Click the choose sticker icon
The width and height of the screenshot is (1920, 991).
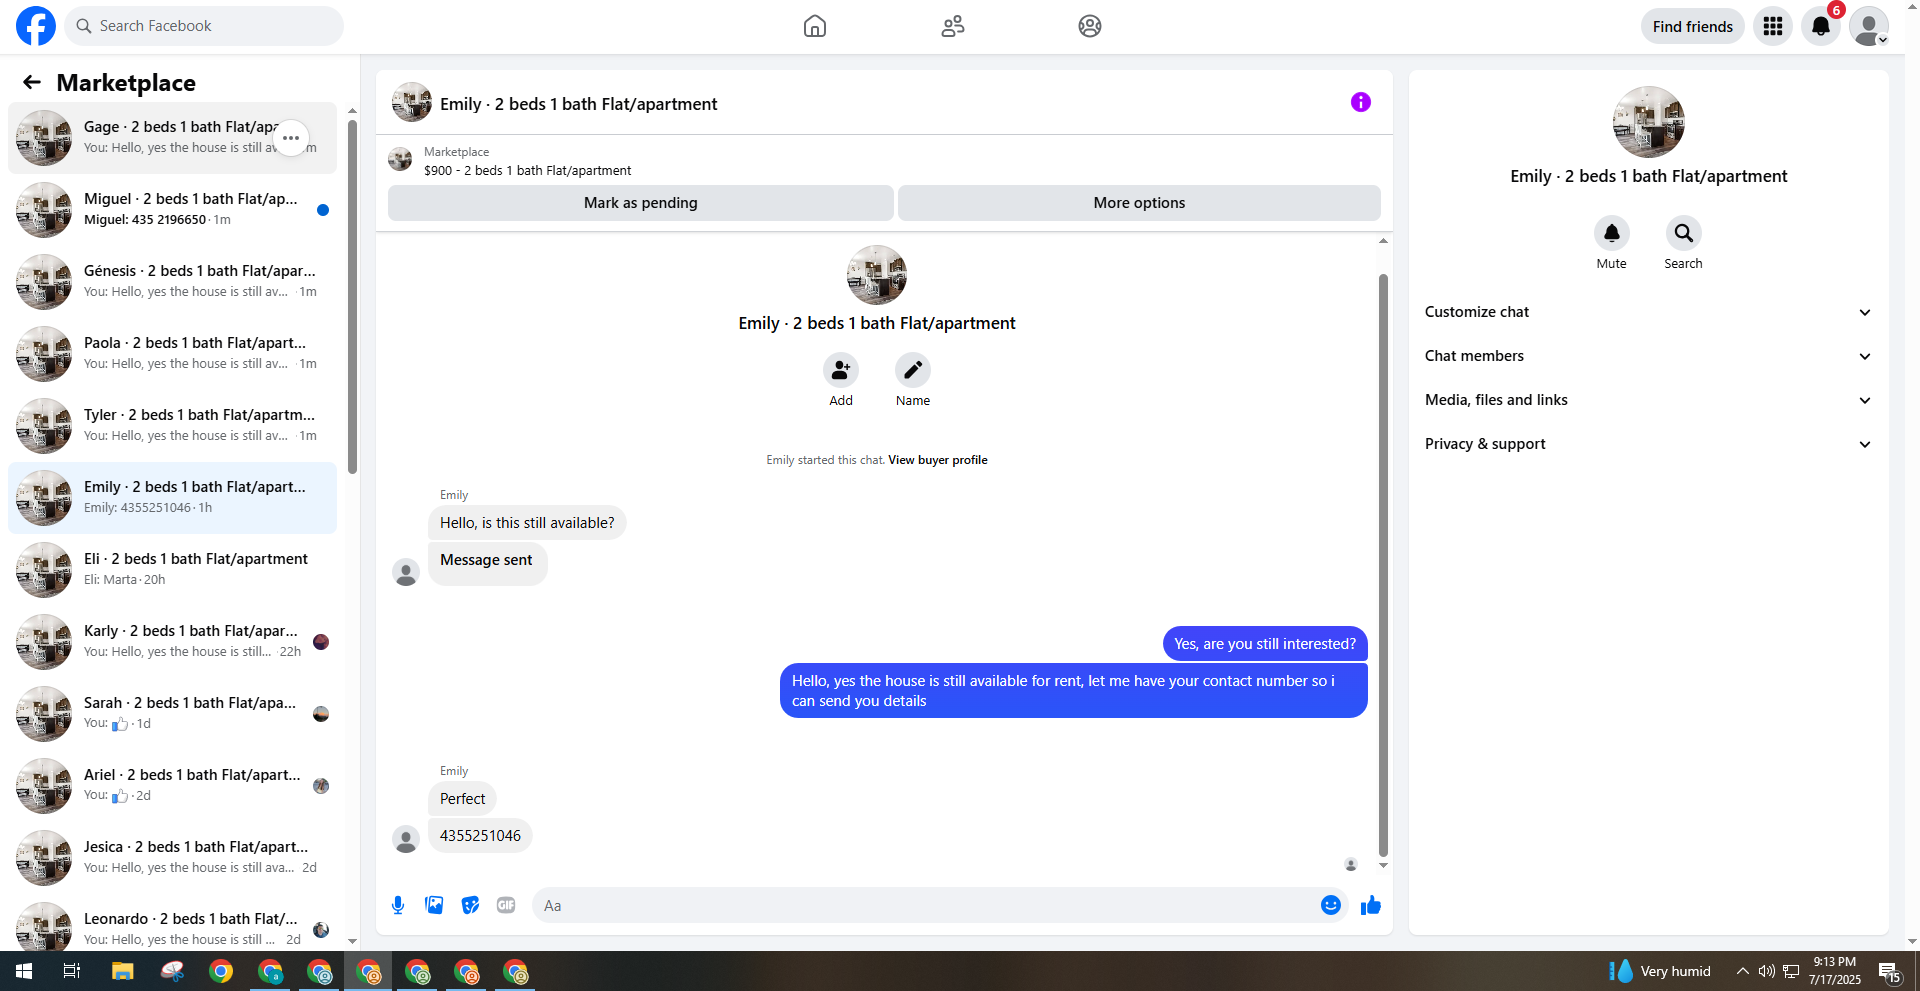click(470, 905)
